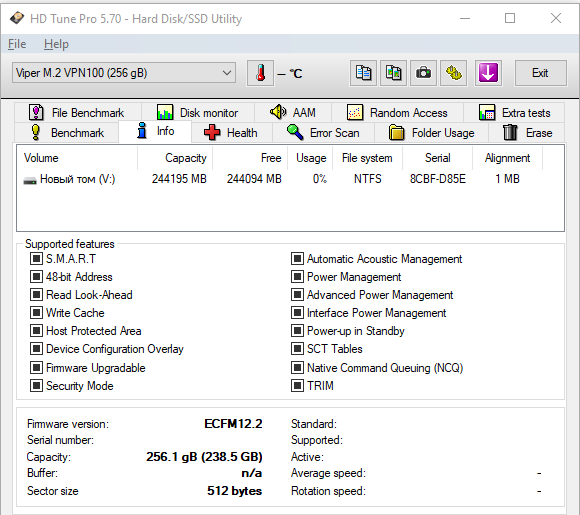The width and height of the screenshot is (580, 515).
Task: Open the File menu
Action: pyautogui.click(x=17, y=44)
